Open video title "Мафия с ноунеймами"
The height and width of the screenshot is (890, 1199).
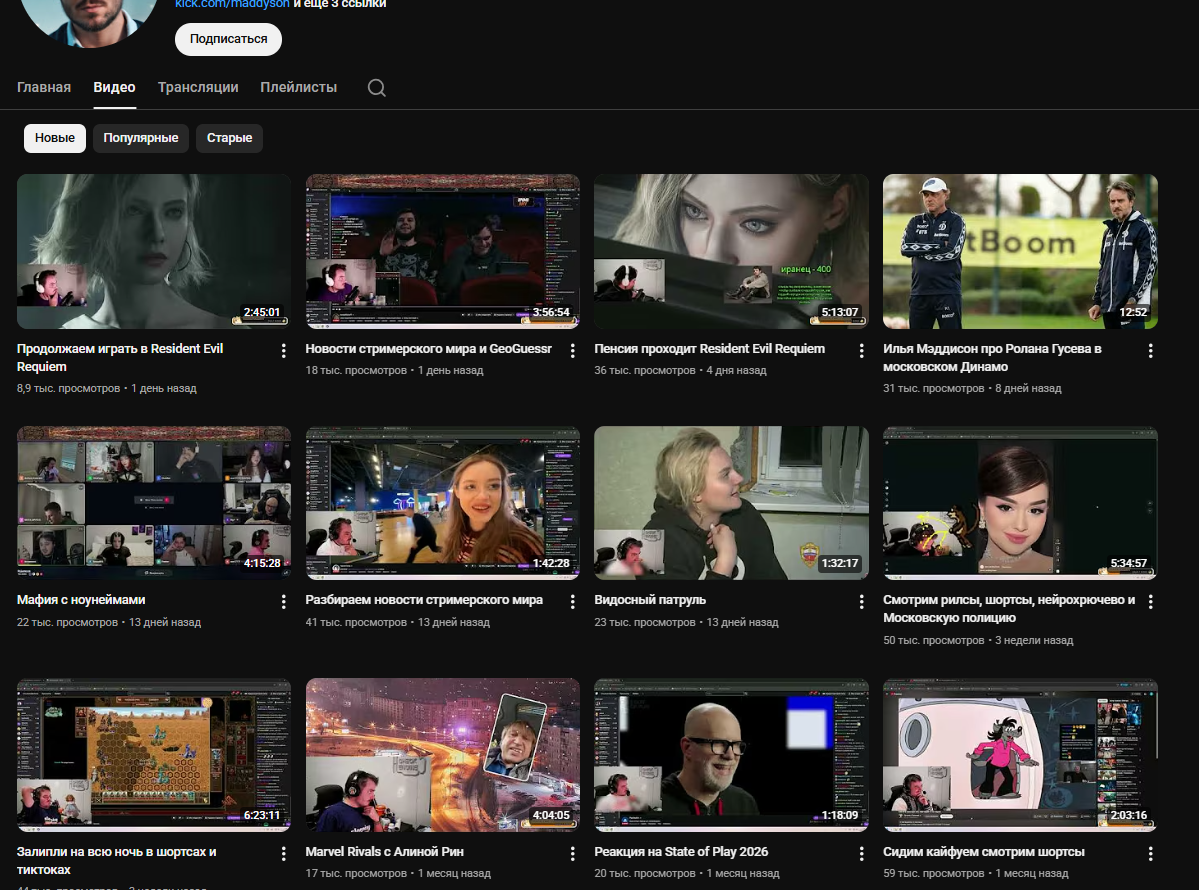[81, 599]
